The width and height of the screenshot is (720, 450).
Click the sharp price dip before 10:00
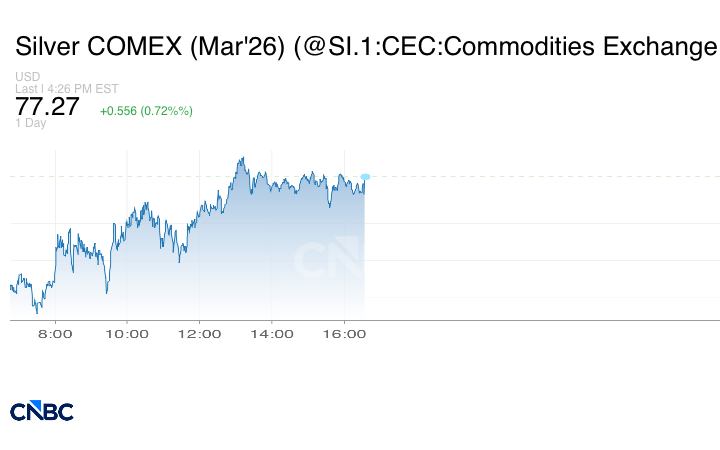point(107,293)
